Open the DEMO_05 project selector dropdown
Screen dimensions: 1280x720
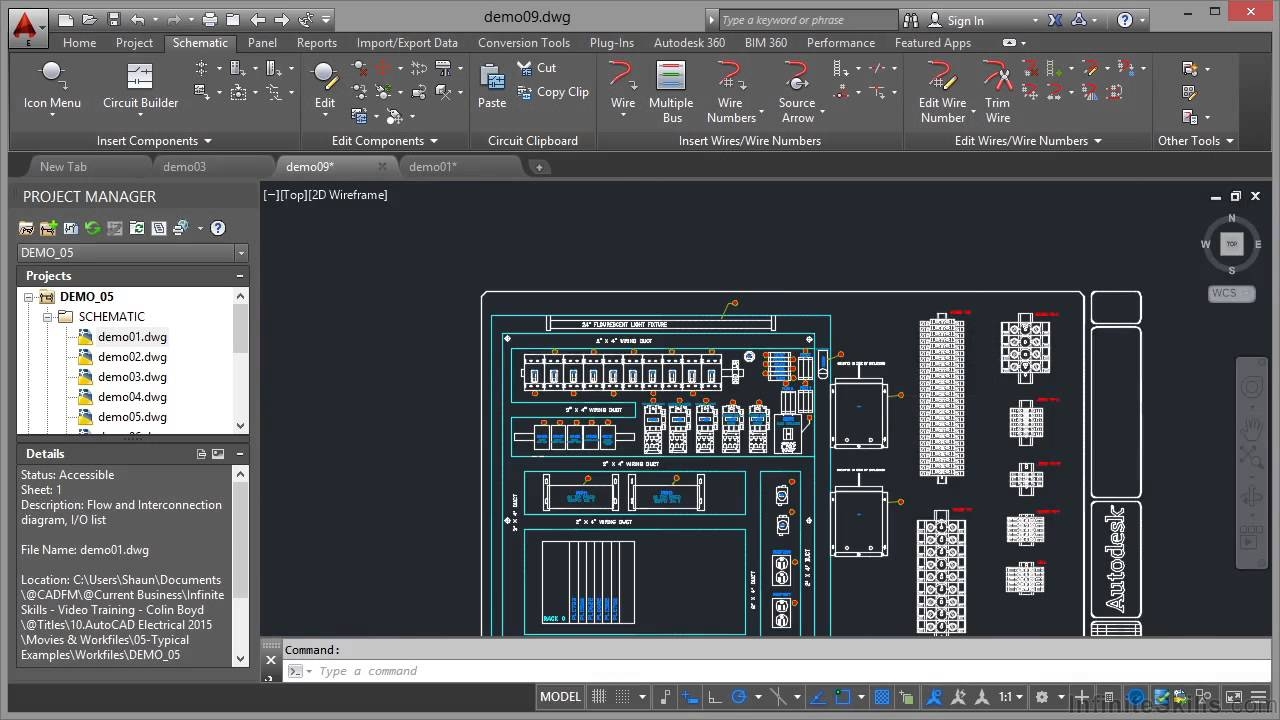[240, 253]
